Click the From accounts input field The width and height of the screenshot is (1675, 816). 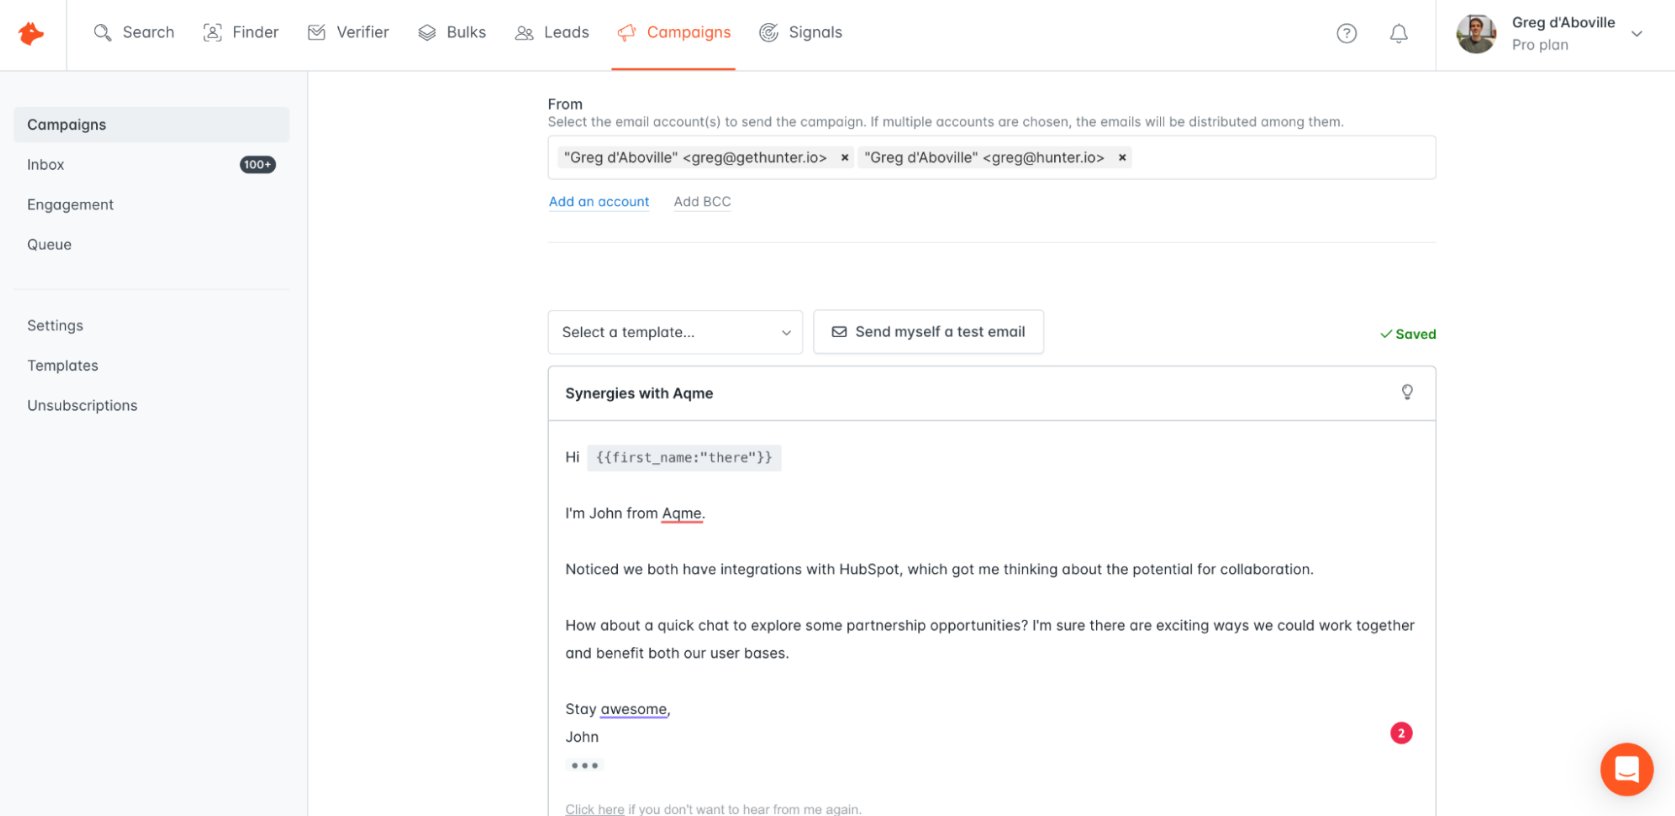point(992,158)
